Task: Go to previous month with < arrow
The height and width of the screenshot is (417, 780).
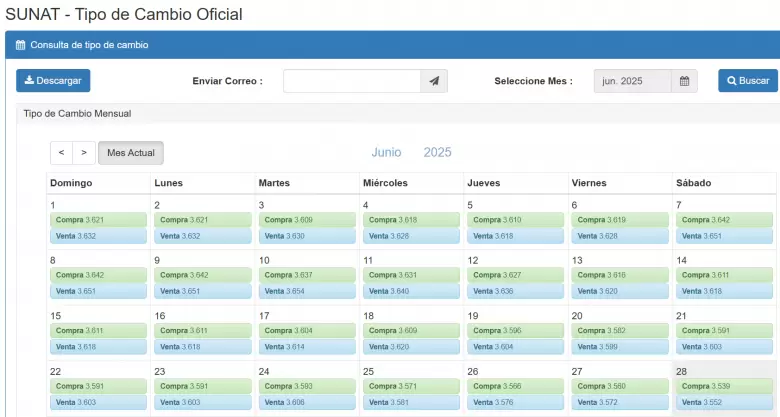Action: click(62, 153)
